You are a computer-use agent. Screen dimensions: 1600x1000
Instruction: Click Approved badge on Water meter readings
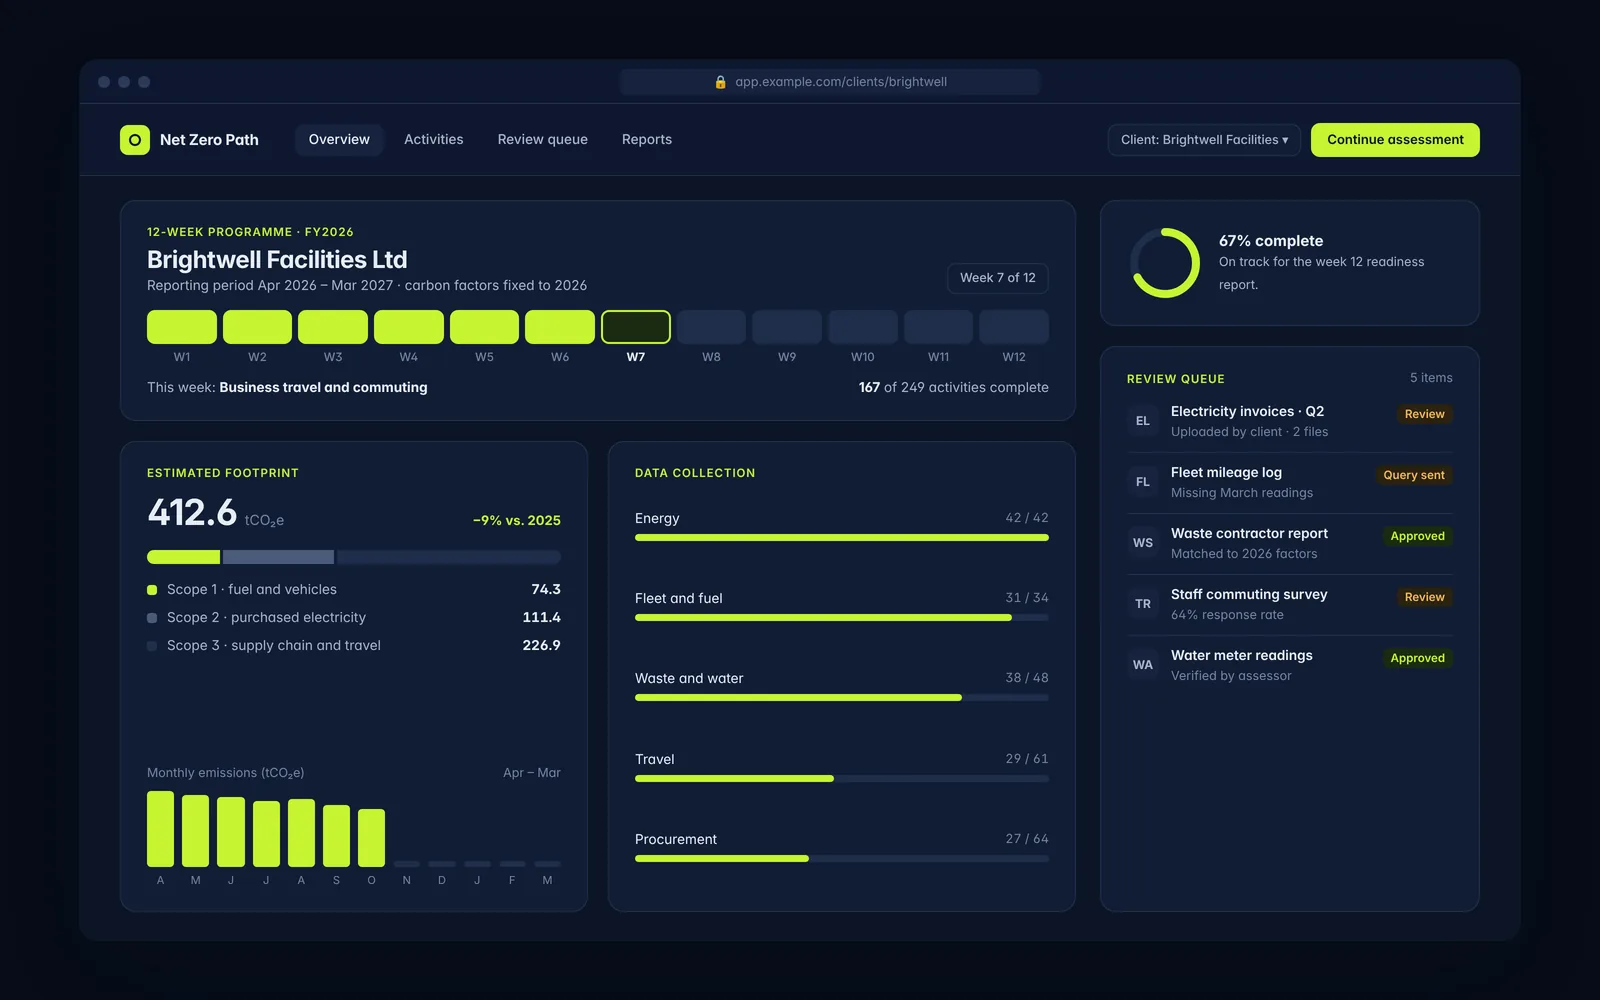[1417, 658]
